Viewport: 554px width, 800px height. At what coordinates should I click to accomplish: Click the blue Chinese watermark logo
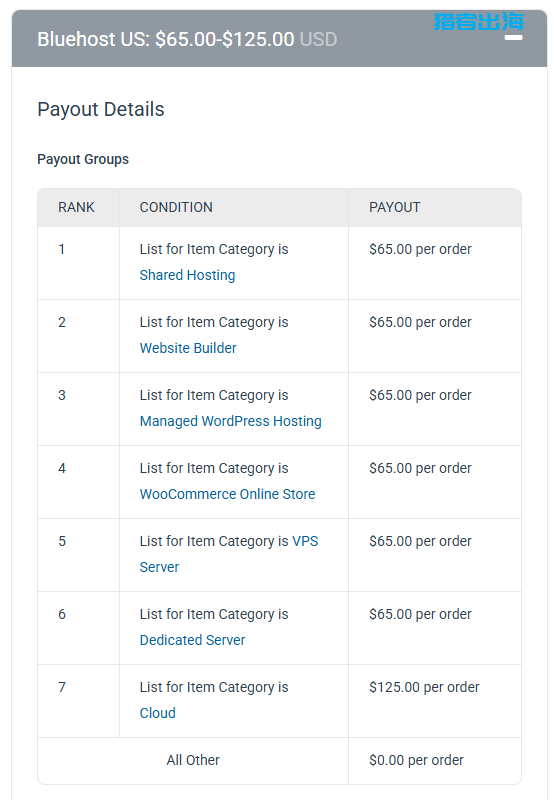point(479,21)
